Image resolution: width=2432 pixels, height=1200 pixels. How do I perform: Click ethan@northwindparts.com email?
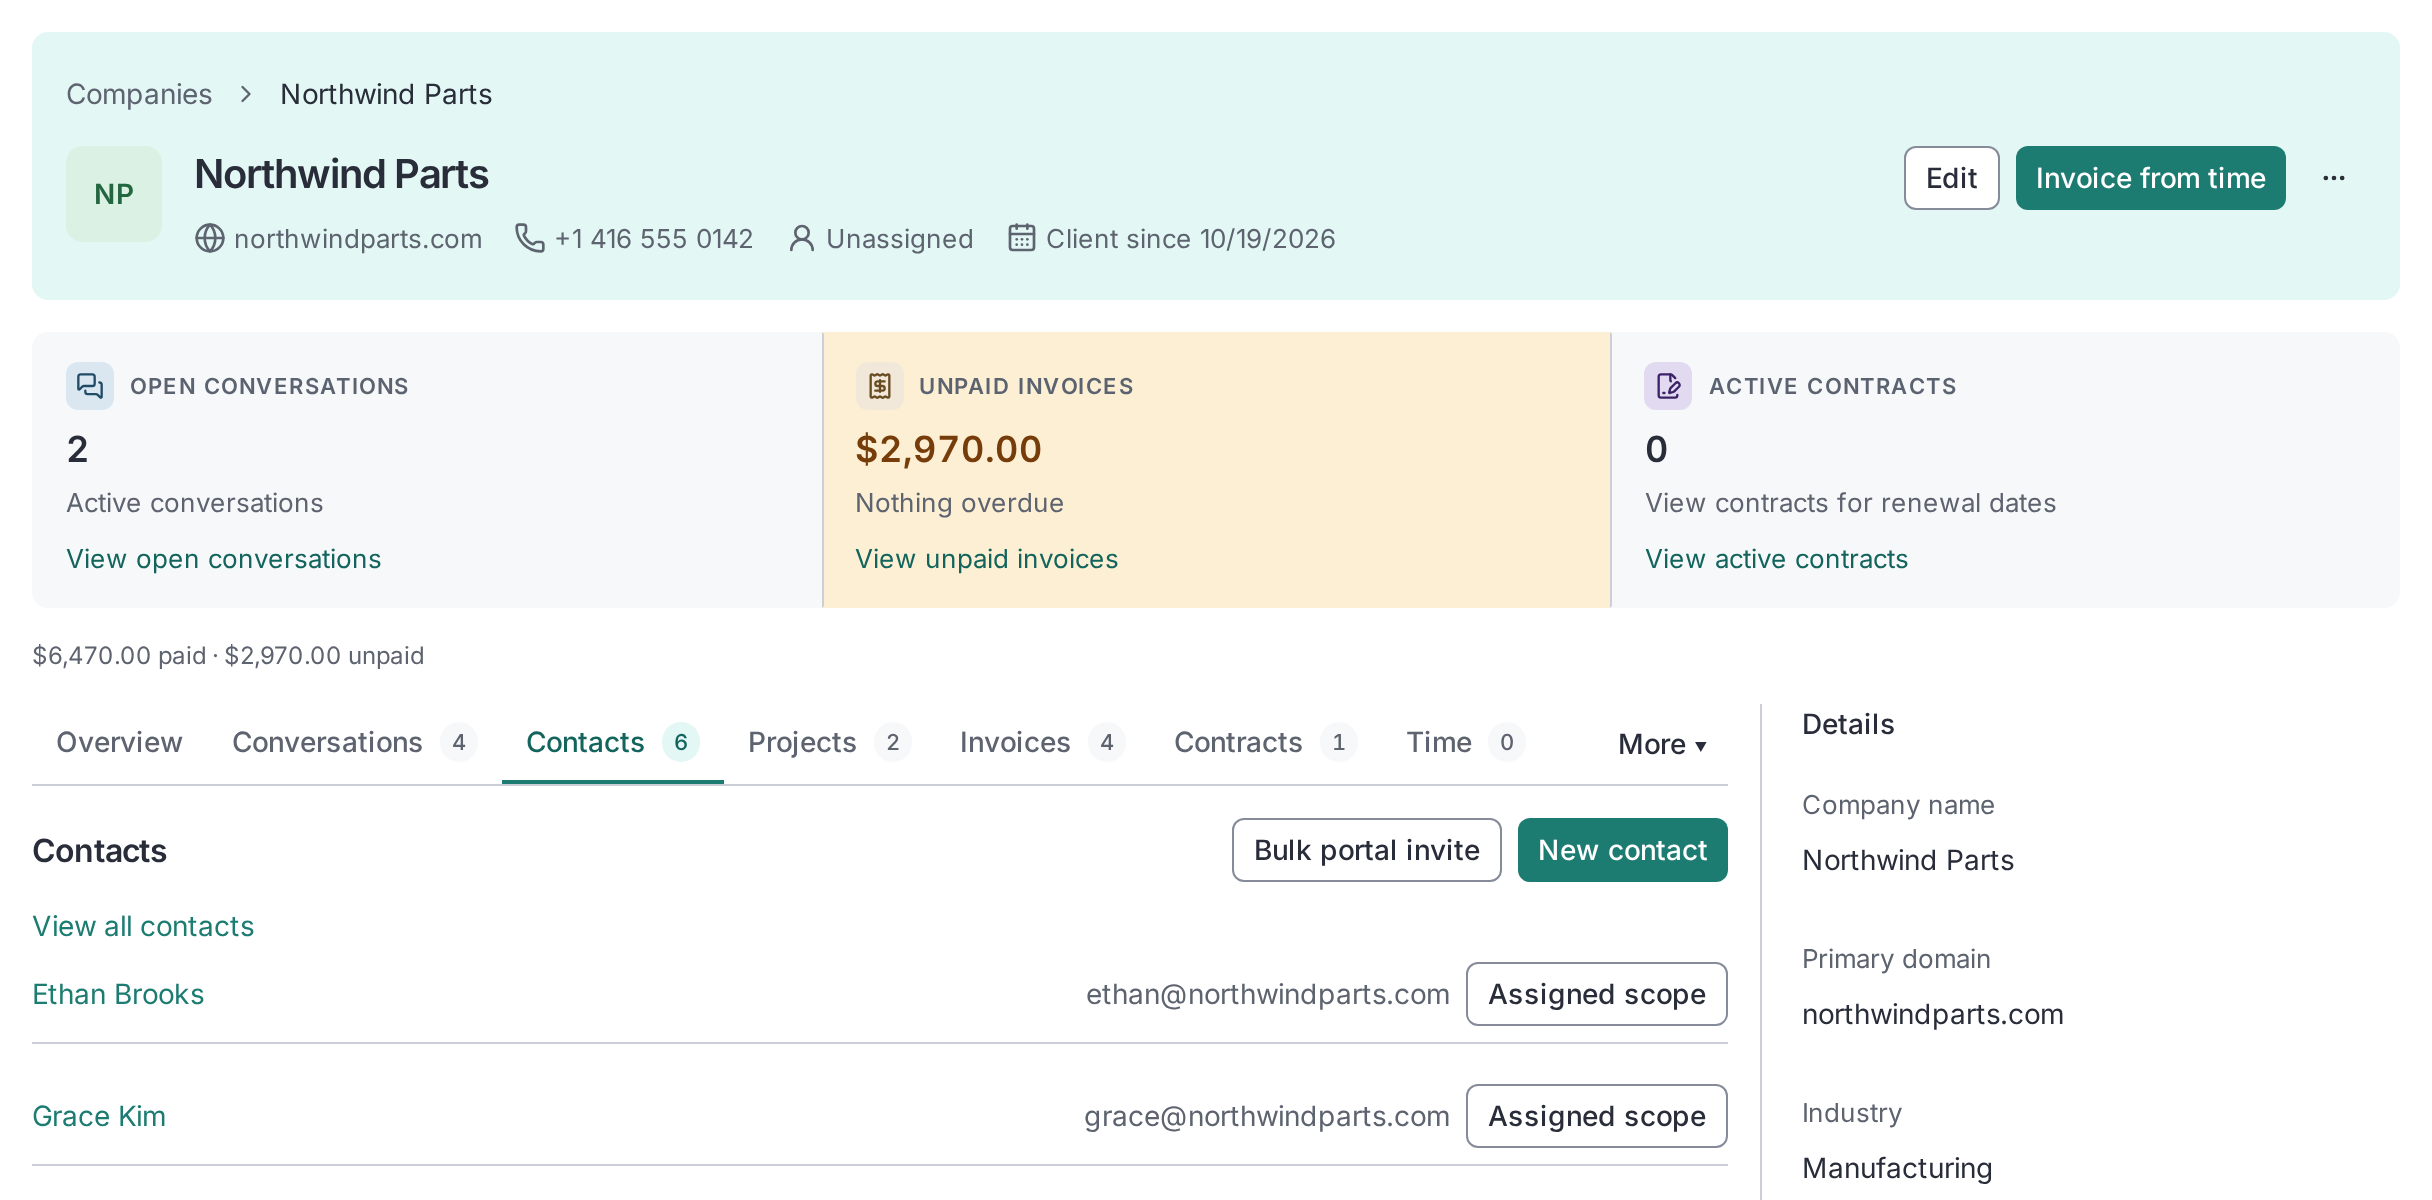coord(1268,994)
